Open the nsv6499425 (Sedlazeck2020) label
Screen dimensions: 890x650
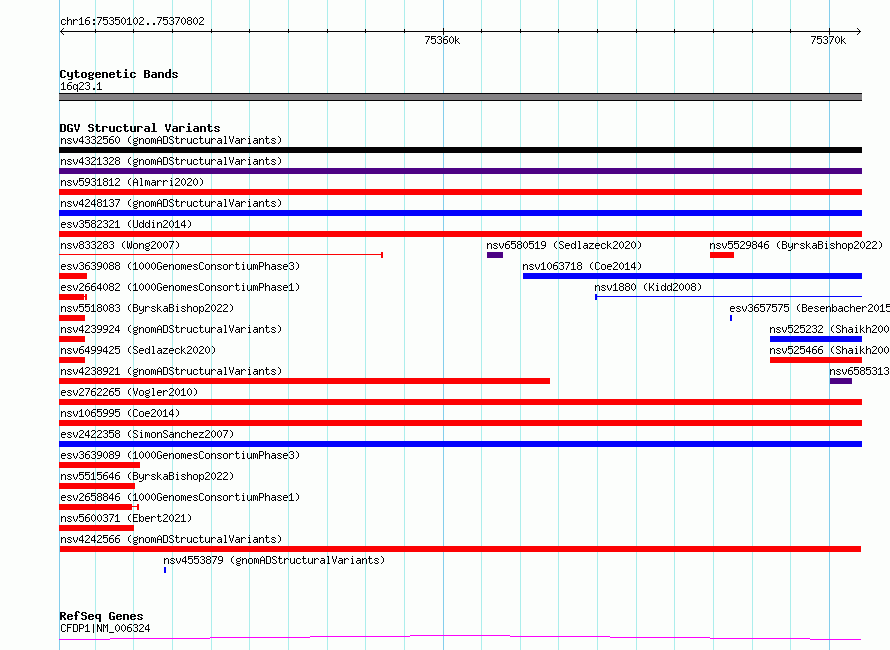(138, 350)
